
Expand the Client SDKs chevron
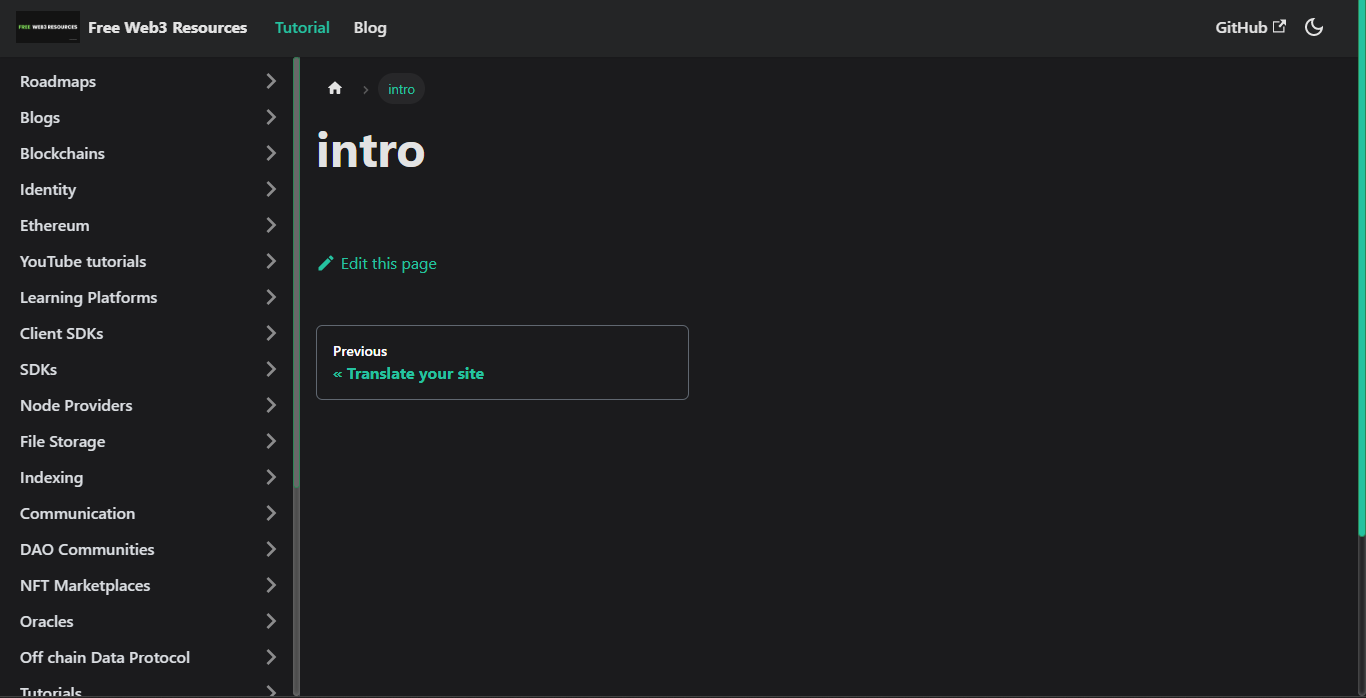(x=271, y=333)
